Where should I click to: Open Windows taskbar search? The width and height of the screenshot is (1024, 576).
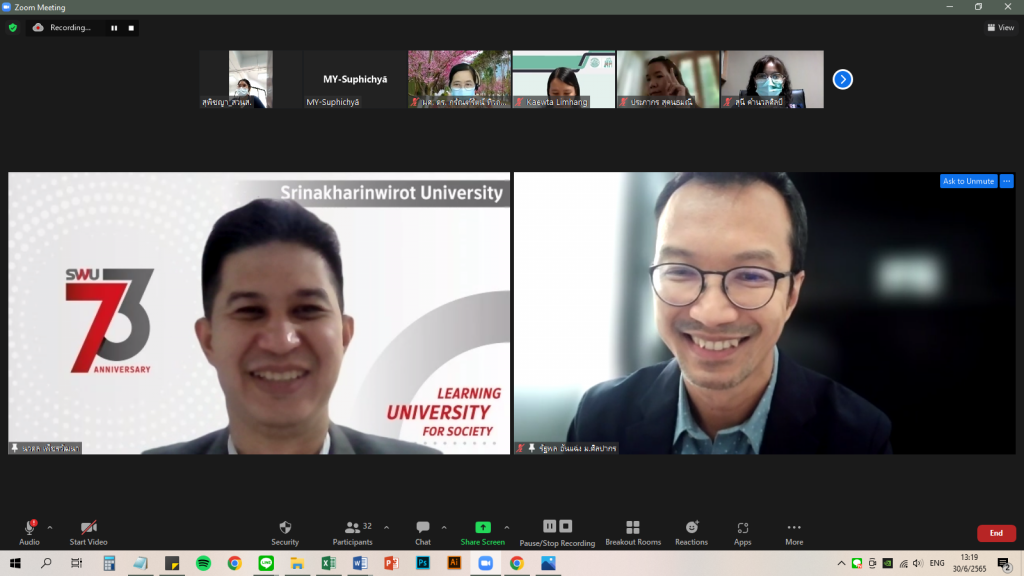tap(46, 563)
